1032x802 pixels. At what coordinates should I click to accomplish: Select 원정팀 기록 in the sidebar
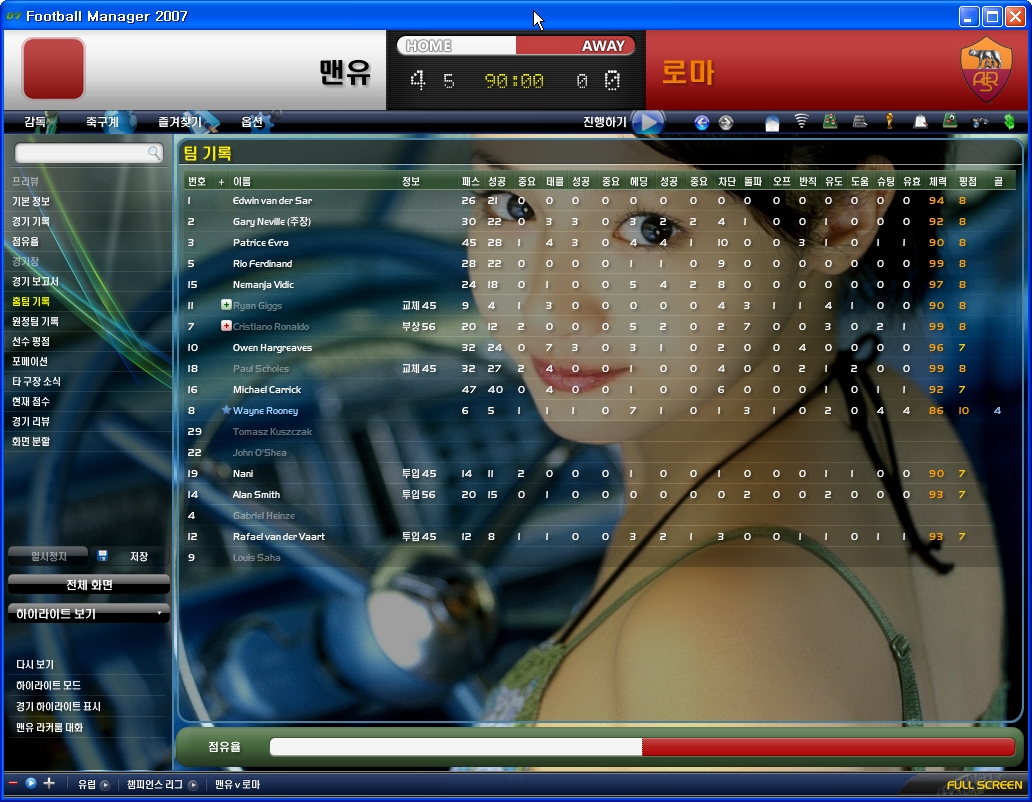point(36,321)
